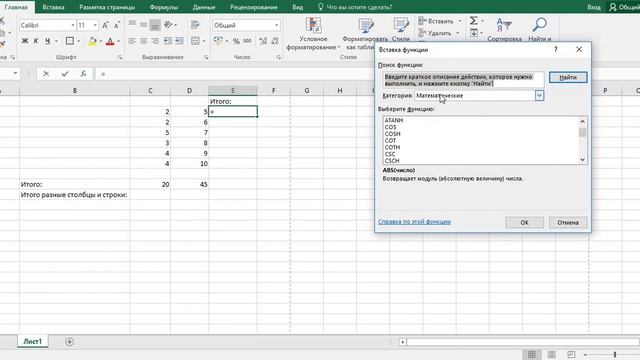Click Отмена in Insert Function dialog
Viewport: 640px width, 360px height.
568,222
